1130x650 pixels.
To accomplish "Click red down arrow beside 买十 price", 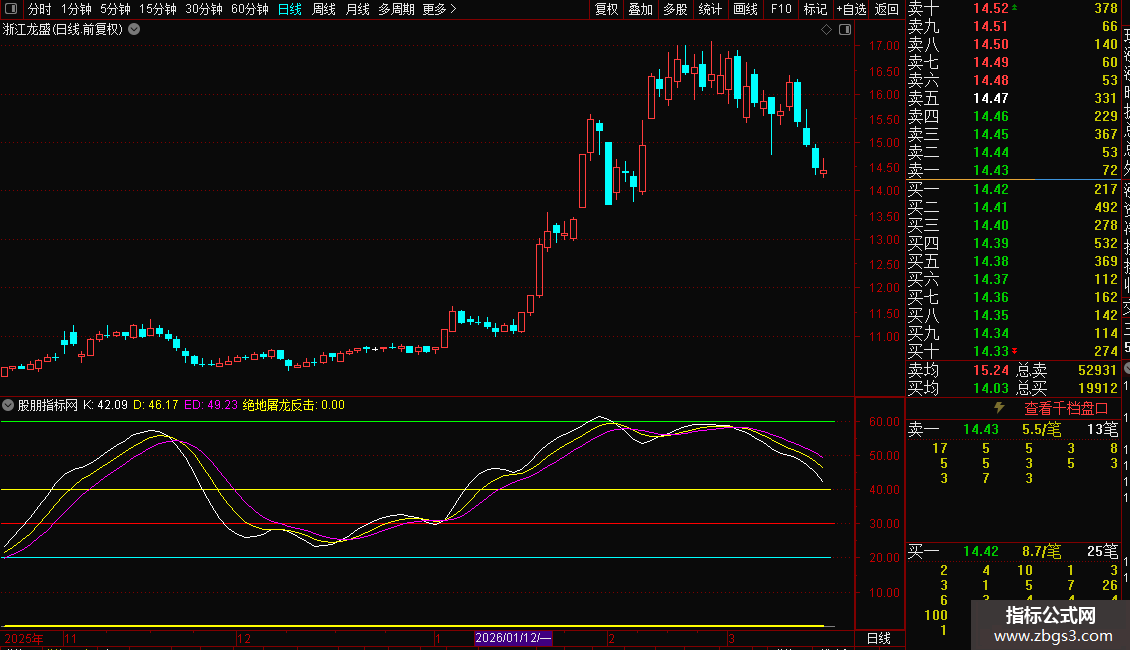I will click(1016, 351).
